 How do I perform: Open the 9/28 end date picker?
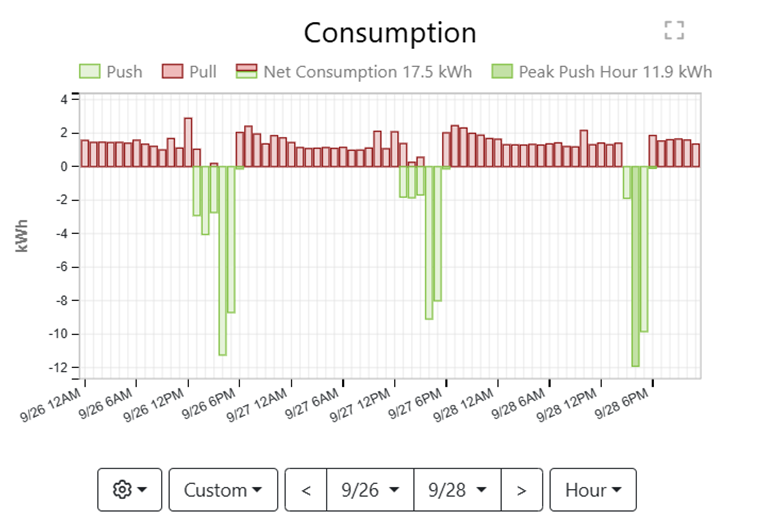[457, 490]
